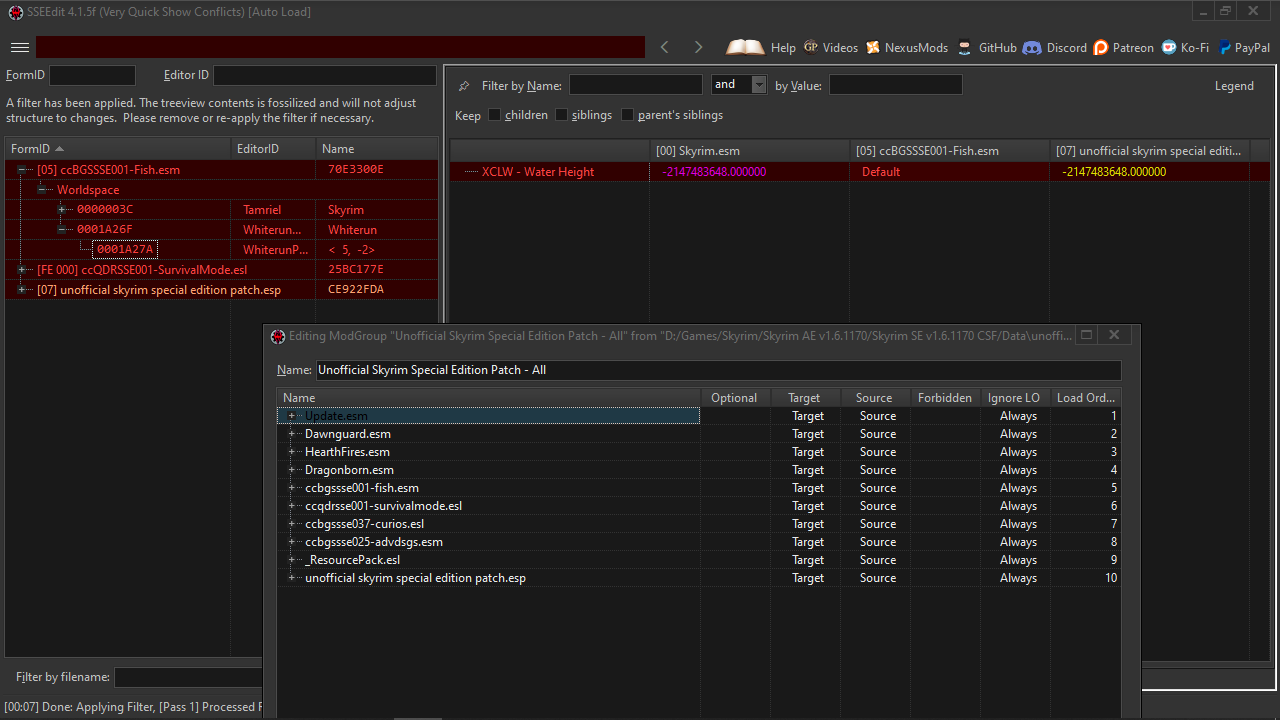Collapse the Worldspace tree node
Screen dimensions: 1280x720
coord(42,190)
